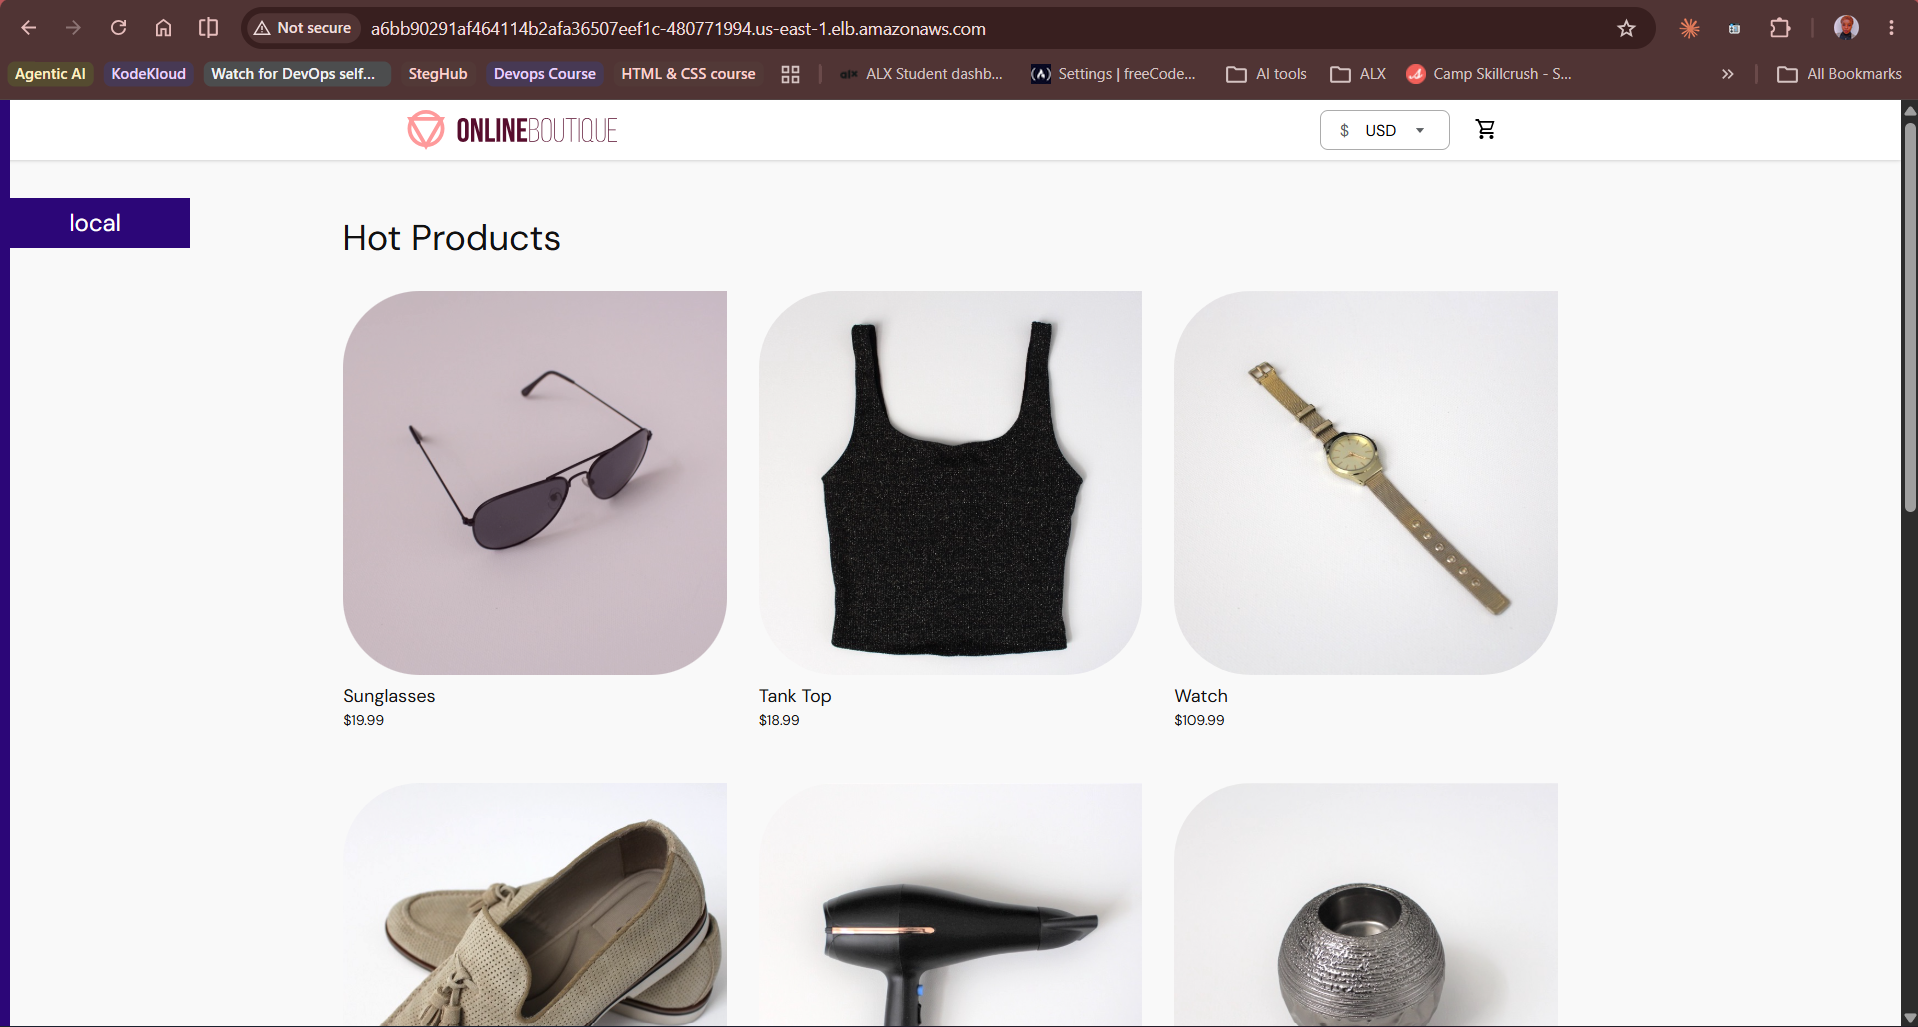This screenshot has height=1027, width=1918.
Task: Open the ALX Student dashboard bookmark
Action: tap(921, 74)
